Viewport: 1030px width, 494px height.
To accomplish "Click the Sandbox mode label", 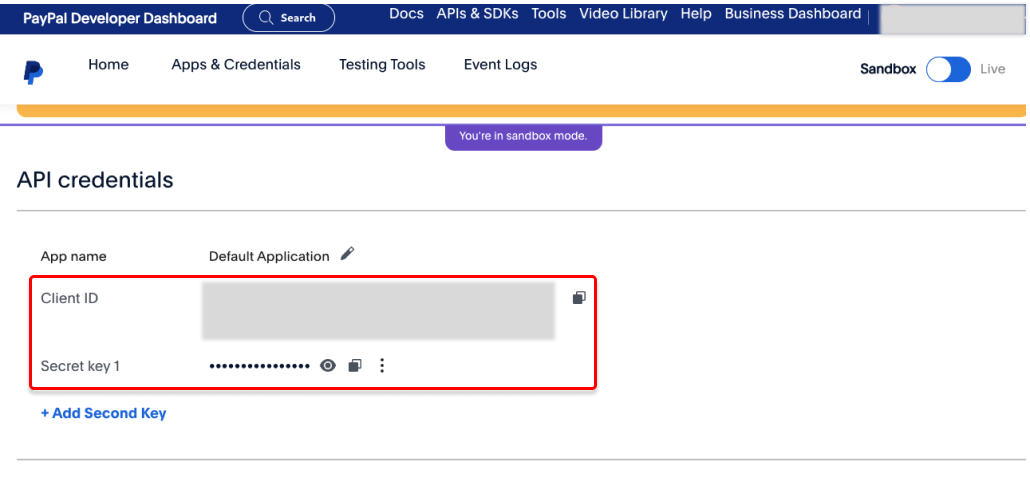I will pyautogui.click(x=888, y=69).
